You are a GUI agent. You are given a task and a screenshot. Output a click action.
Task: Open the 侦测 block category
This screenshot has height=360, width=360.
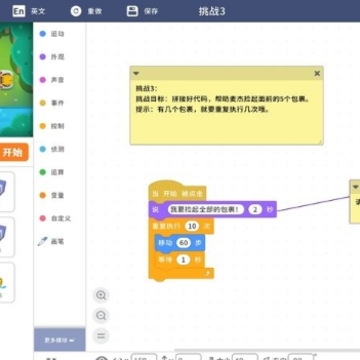pyautogui.click(x=52, y=149)
